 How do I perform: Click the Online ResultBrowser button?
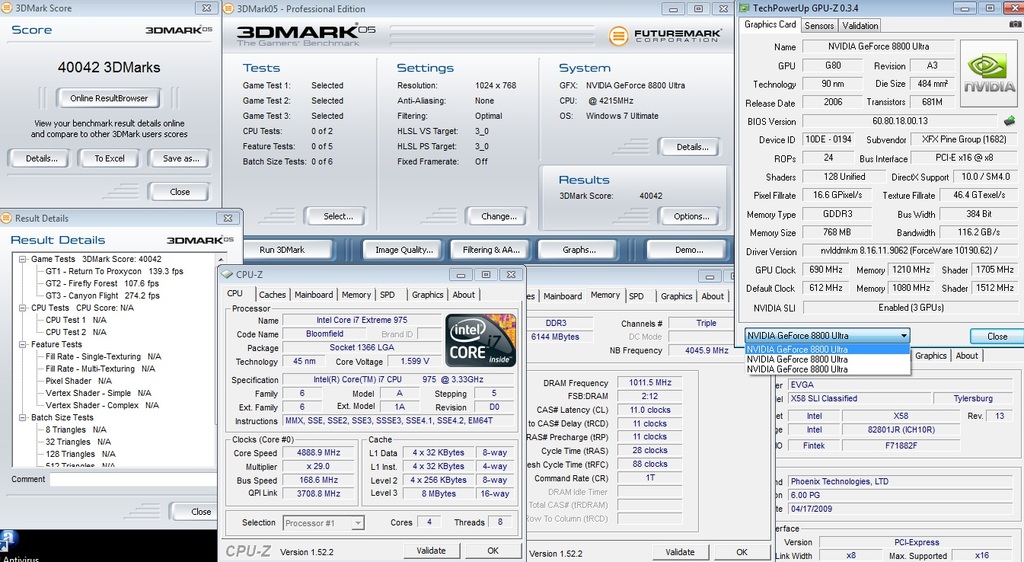(x=109, y=98)
